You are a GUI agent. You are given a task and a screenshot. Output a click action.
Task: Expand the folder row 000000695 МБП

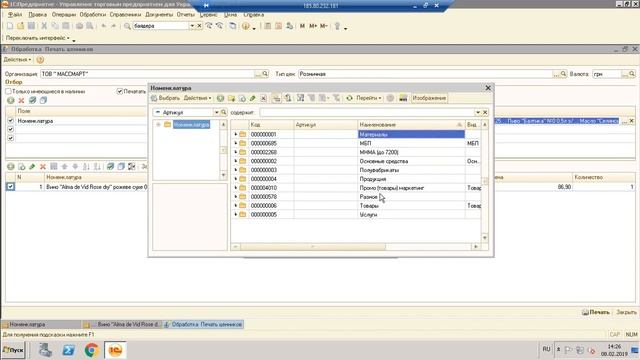(x=236, y=143)
